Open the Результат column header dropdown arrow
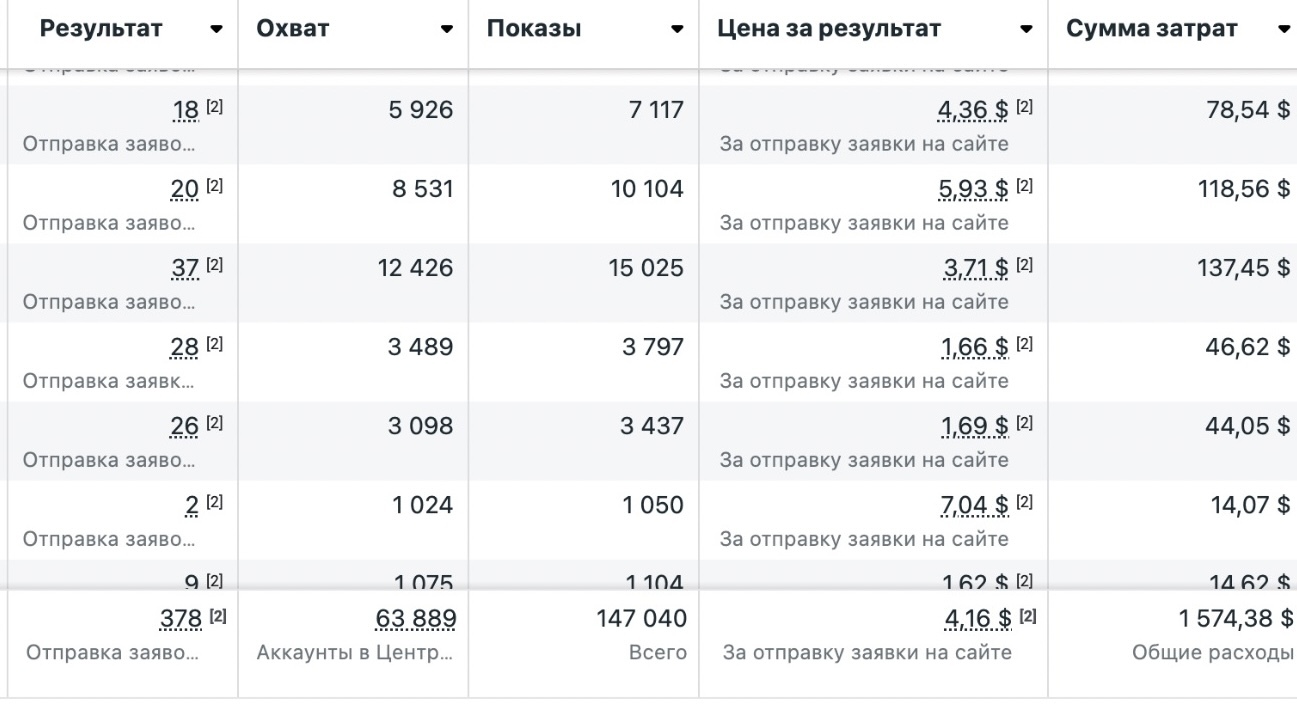Viewport: 1297px width, 705px height. pos(217,30)
